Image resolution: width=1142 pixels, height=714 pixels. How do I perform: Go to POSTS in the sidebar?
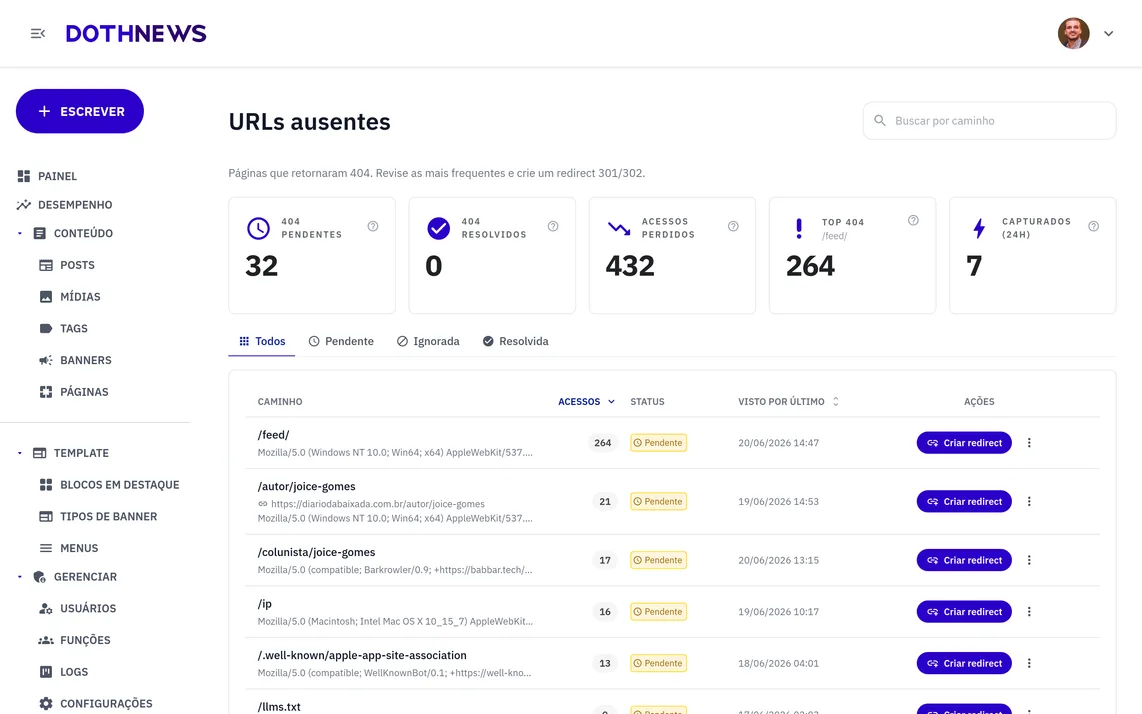pyautogui.click(x=67, y=265)
